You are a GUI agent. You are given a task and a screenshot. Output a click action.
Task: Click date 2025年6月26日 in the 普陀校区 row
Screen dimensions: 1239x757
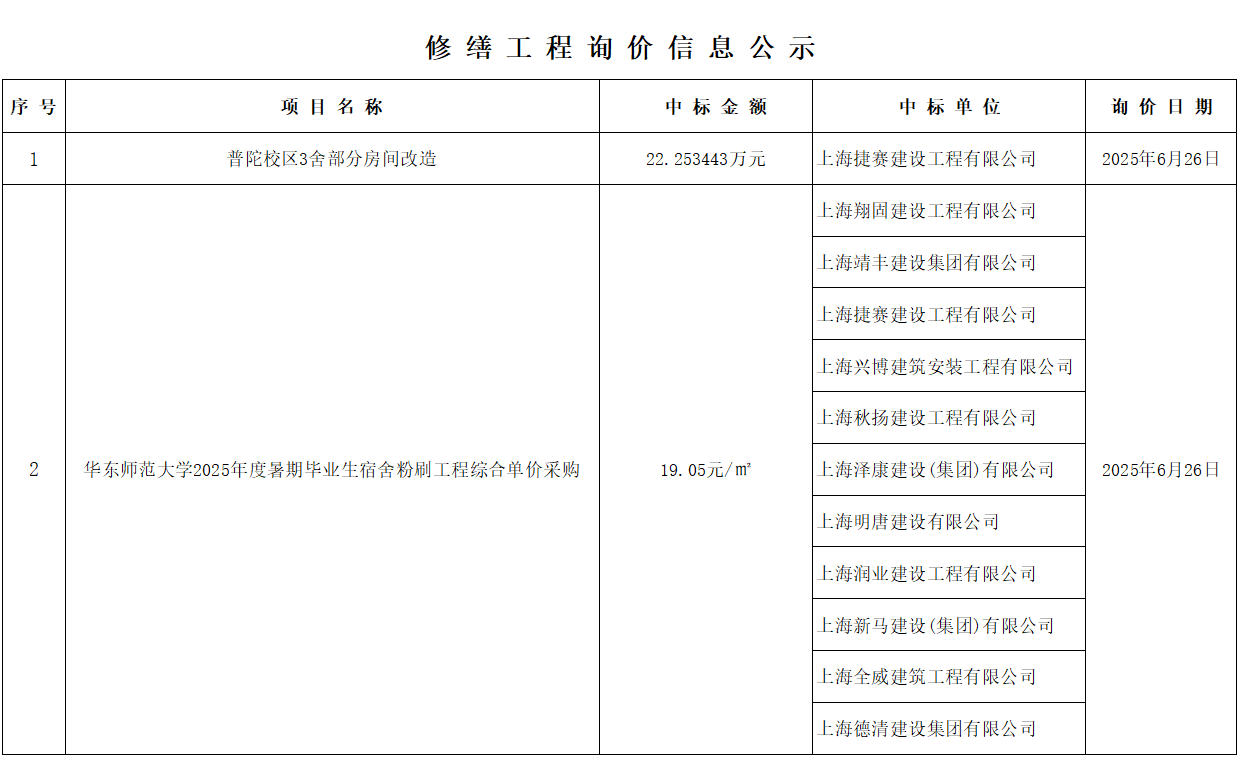coord(1161,158)
